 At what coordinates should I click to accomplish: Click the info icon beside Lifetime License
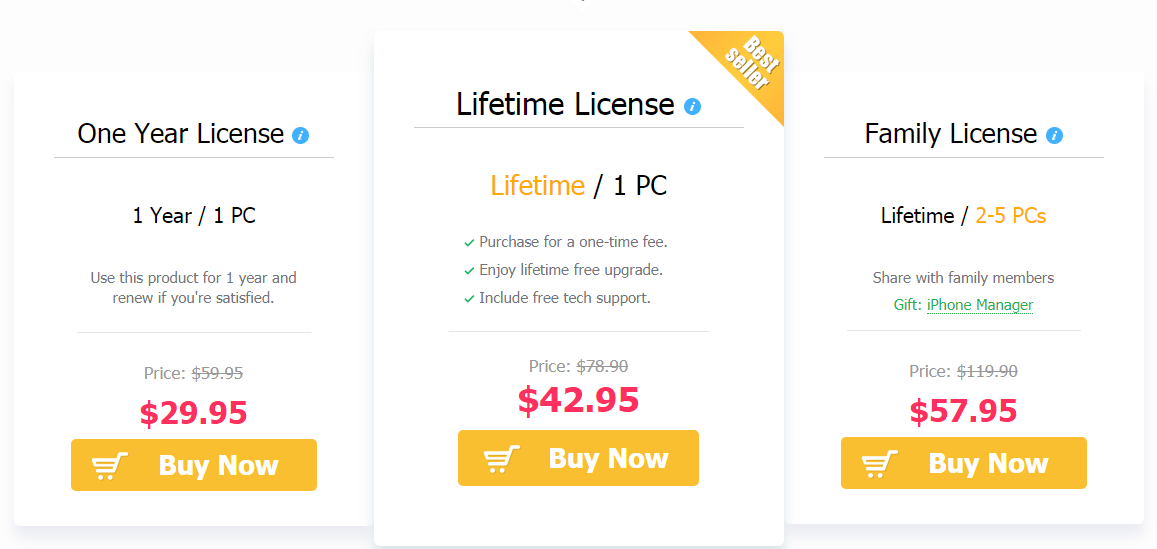(692, 106)
